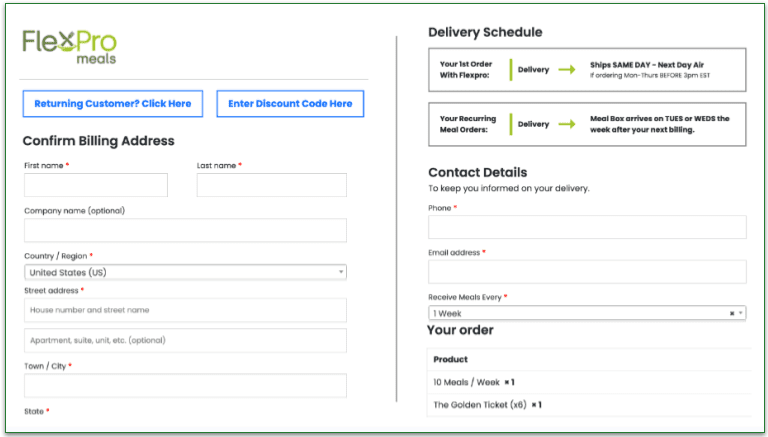Focus the First name field

(x=96, y=185)
